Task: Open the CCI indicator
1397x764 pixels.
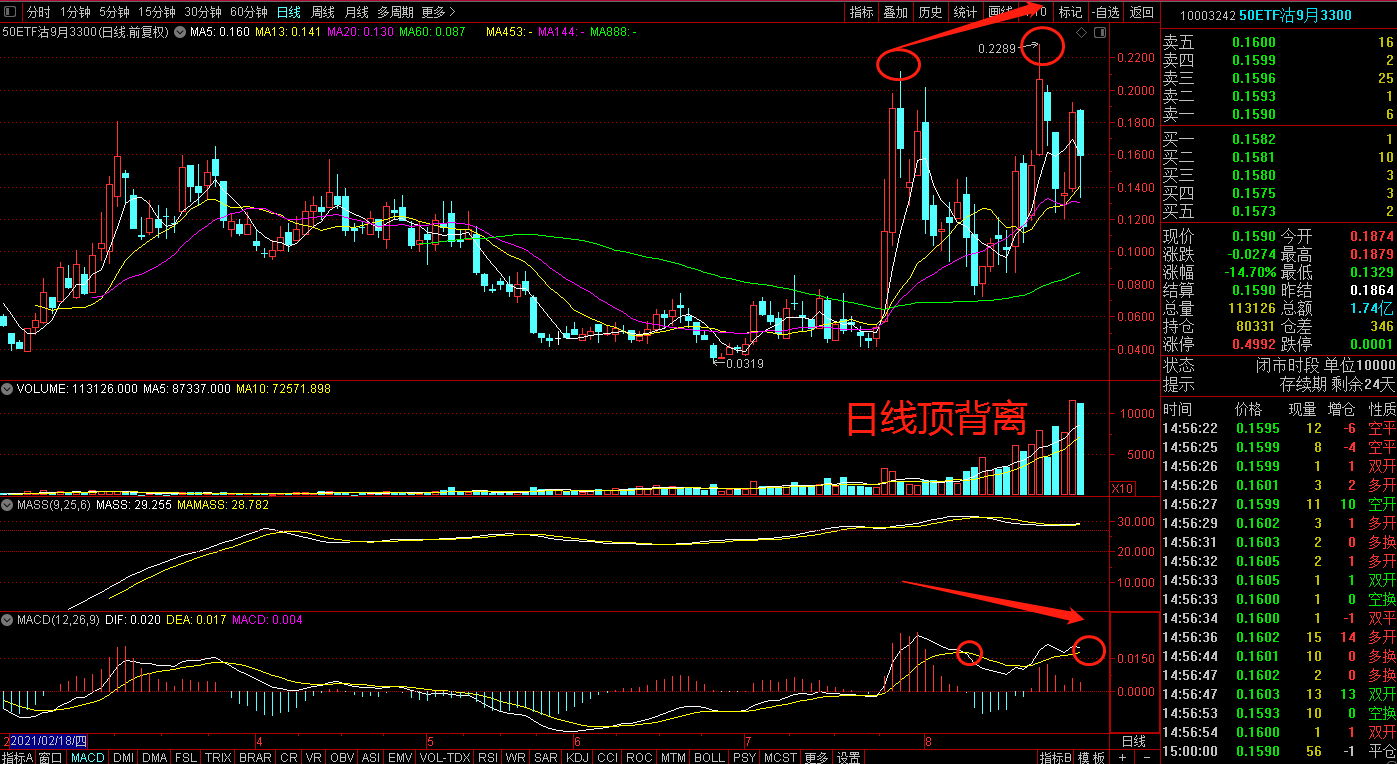Action: pyautogui.click(x=604, y=758)
